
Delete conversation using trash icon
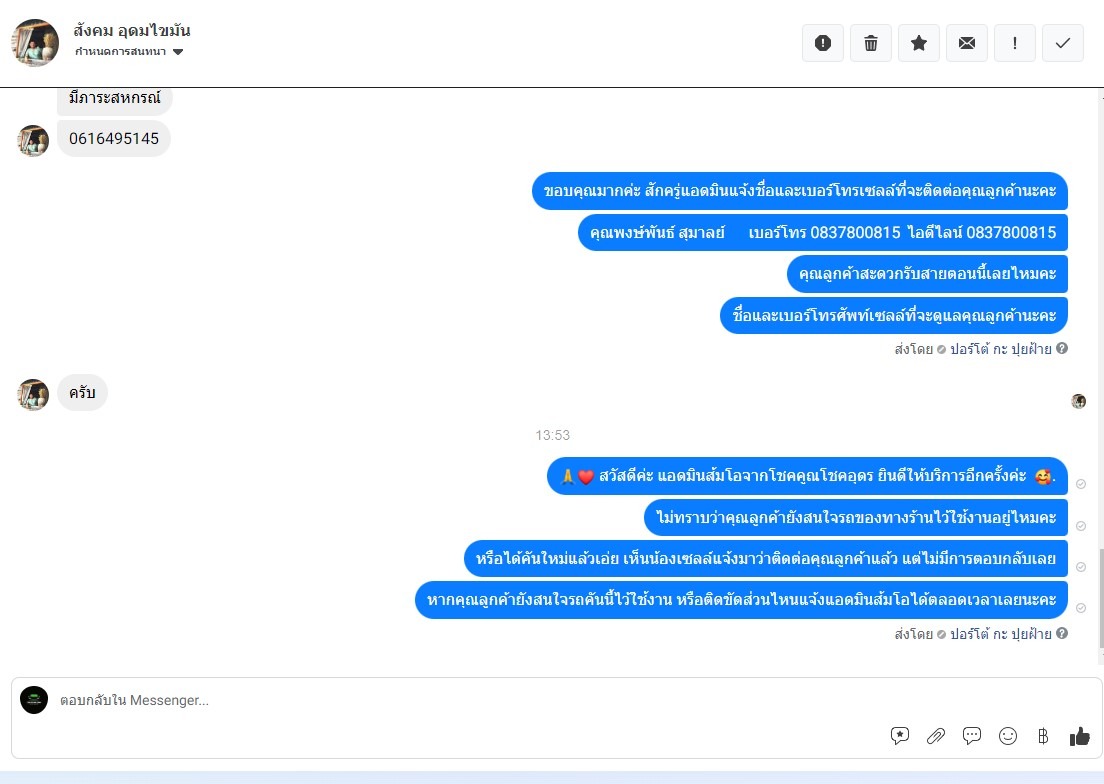click(871, 43)
